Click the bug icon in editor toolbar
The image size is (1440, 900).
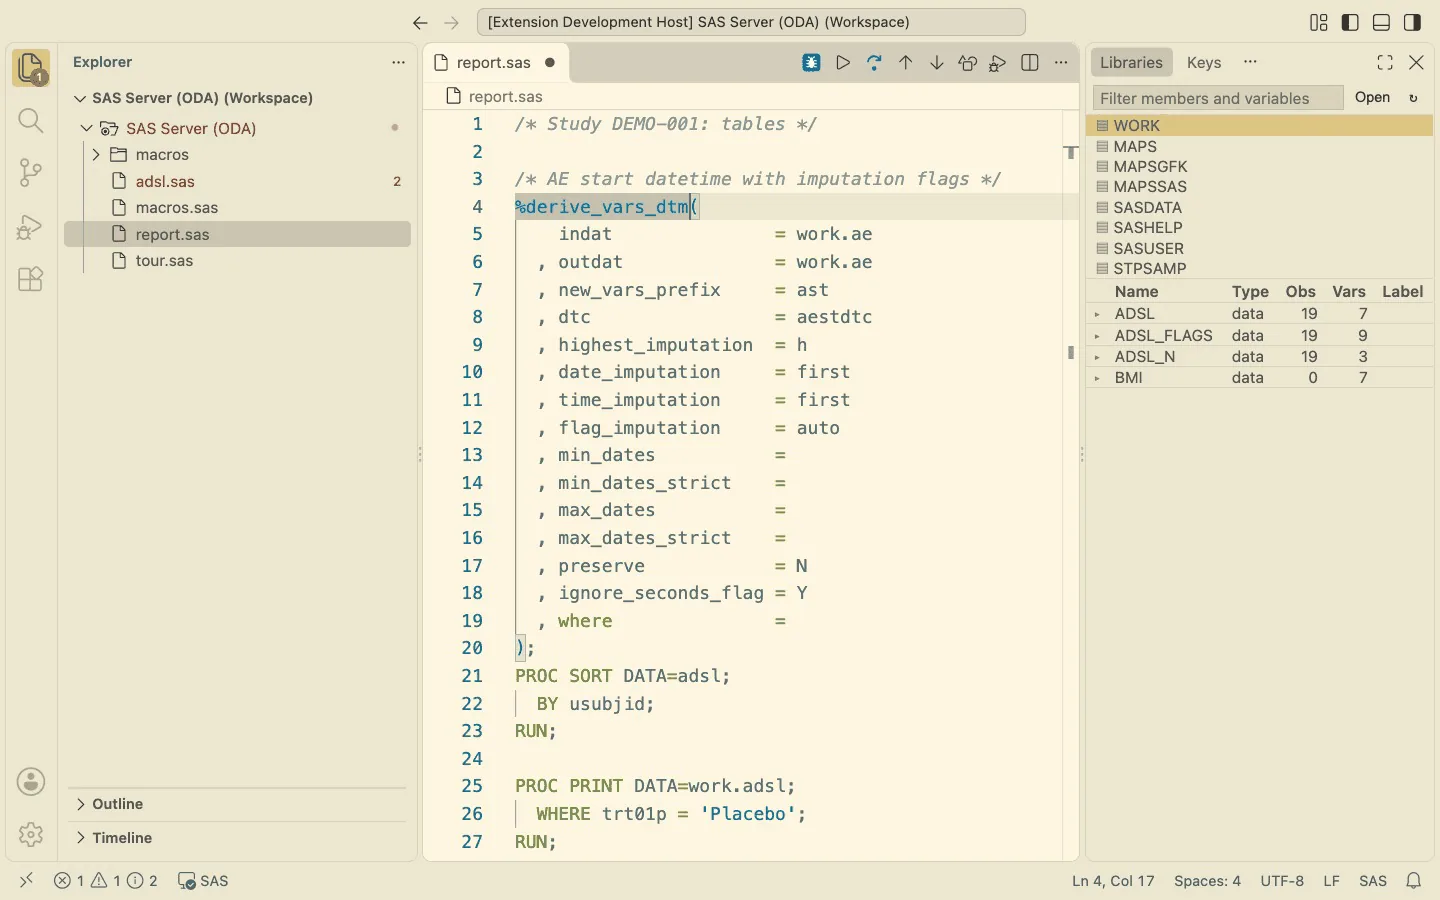click(x=812, y=63)
